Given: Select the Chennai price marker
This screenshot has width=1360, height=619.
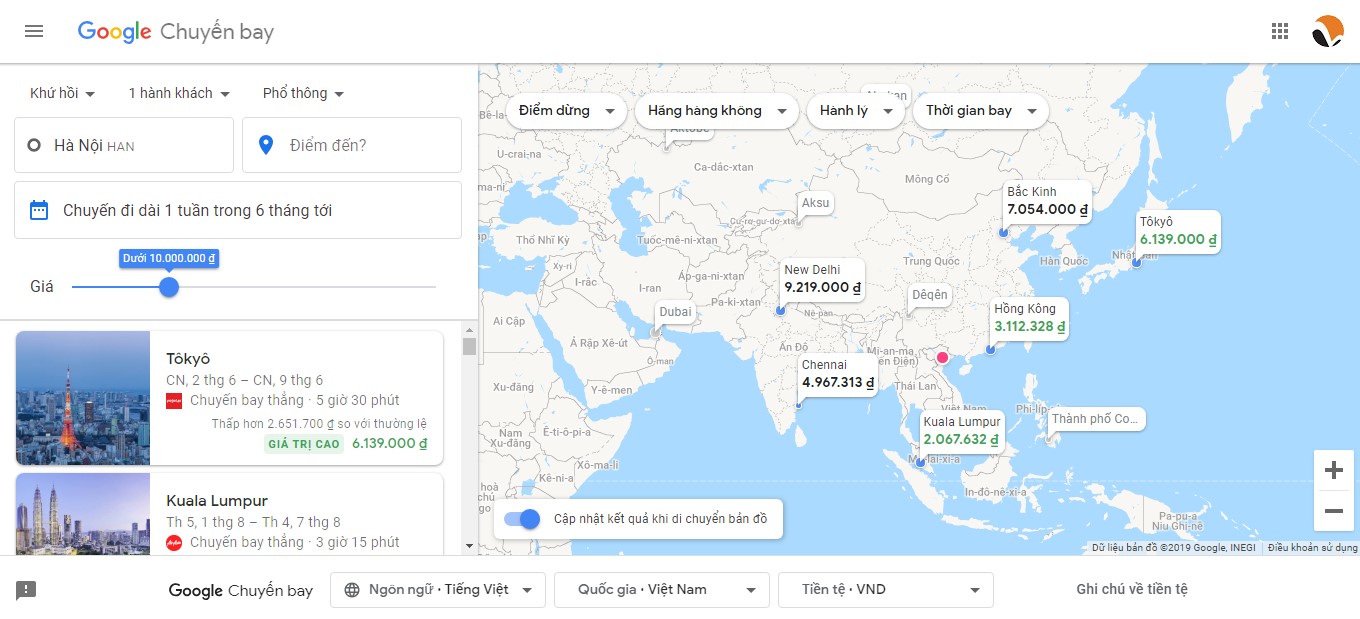Looking at the screenshot, I should [x=838, y=374].
